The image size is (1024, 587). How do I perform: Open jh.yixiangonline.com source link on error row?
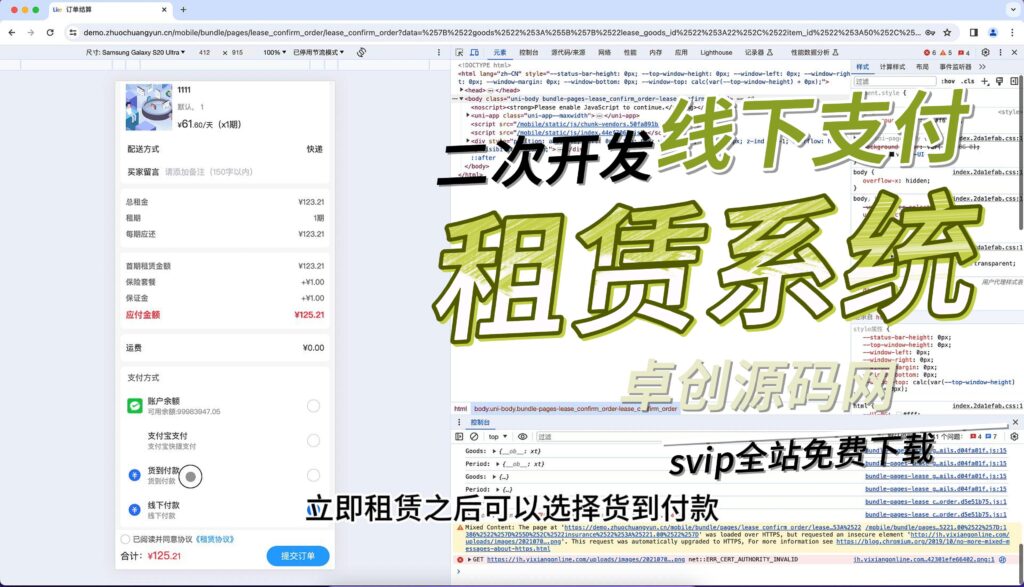(923, 560)
